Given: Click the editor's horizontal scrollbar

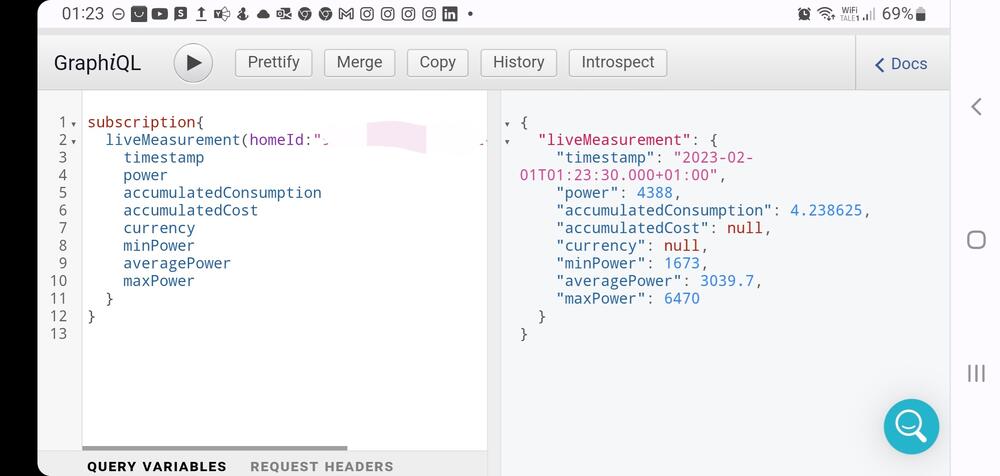Looking at the screenshot, I should point(215,449).
